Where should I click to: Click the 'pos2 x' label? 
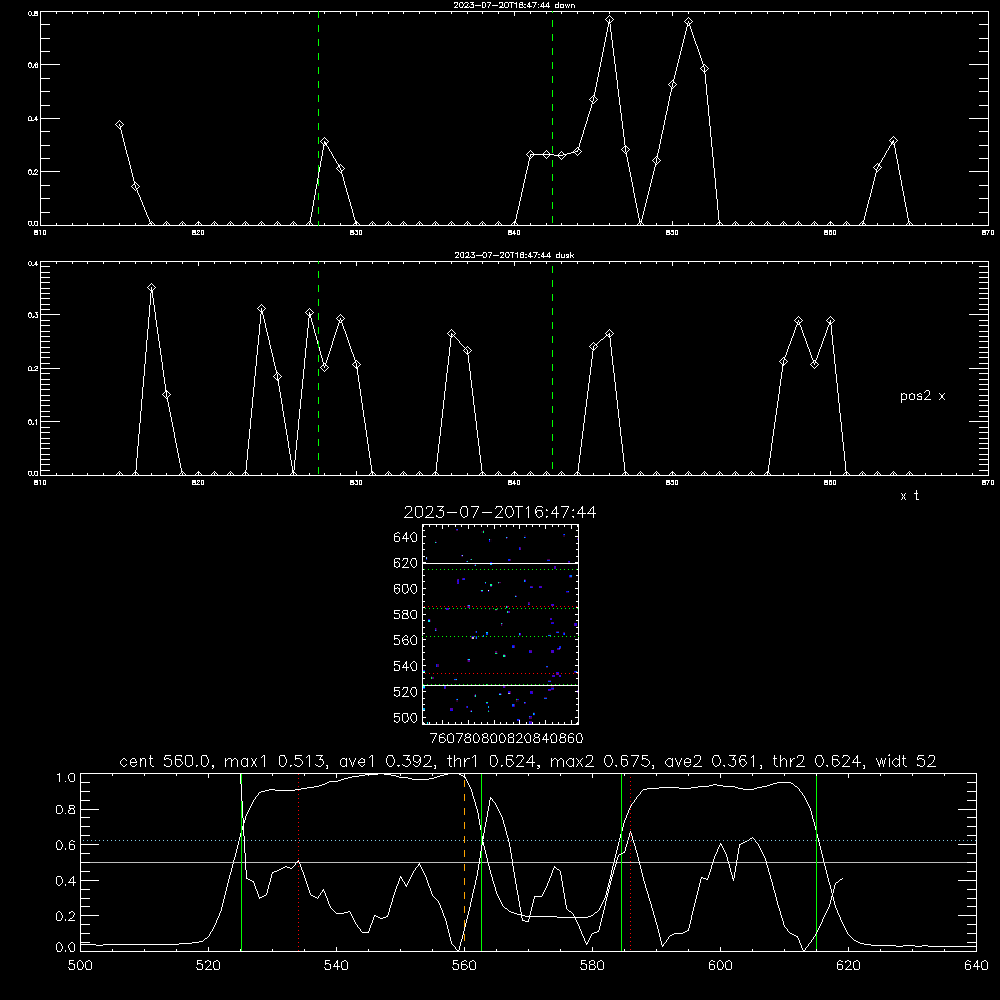click(922, 396)
